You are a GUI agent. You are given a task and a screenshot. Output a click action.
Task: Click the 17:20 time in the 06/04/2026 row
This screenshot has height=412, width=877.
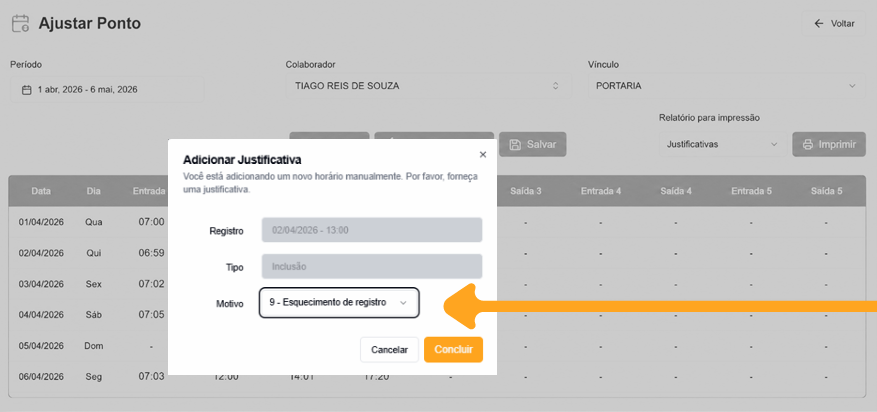tap(376, 377)
